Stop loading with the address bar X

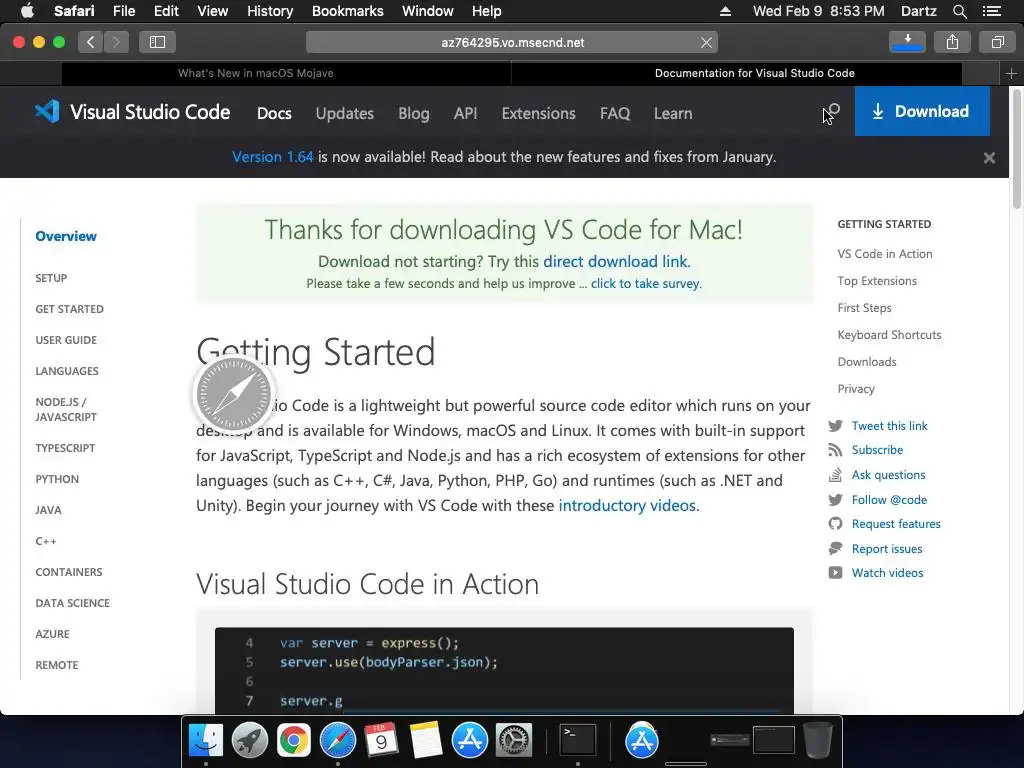[x=706, y=42]
